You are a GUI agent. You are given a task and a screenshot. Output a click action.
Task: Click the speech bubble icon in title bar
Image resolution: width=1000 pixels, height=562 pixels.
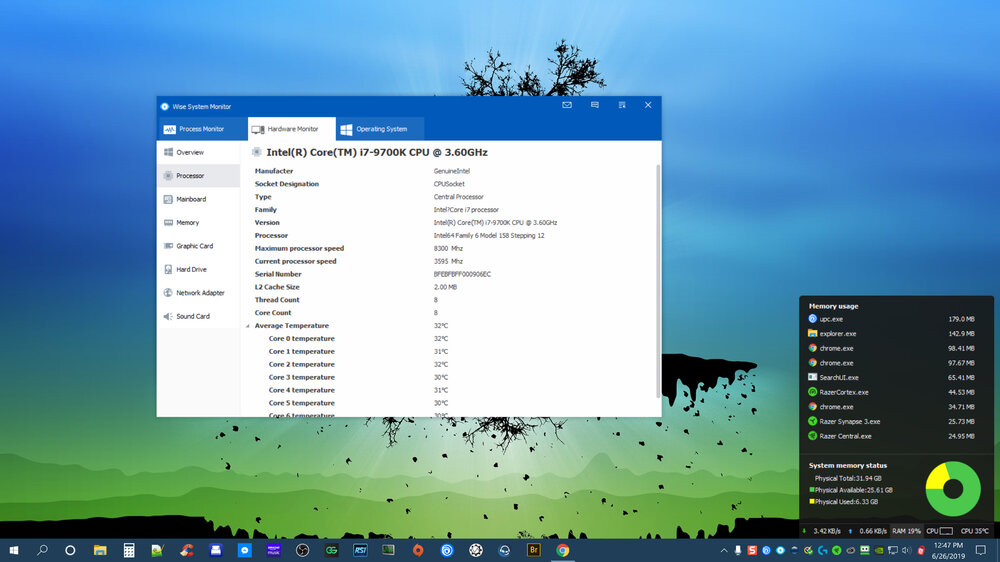point(594,105)
